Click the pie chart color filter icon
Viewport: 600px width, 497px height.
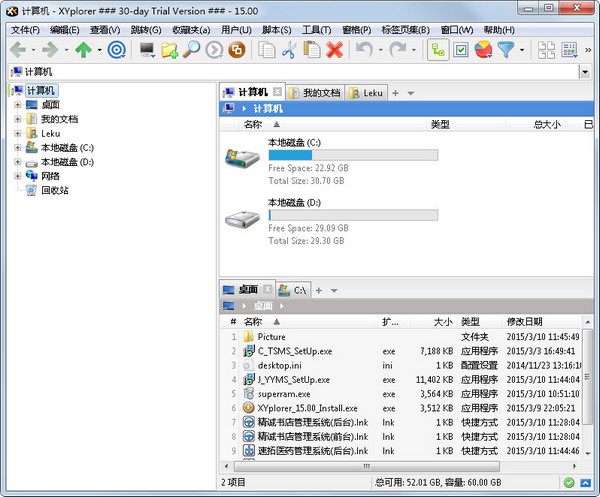click(x=483, y=50)
